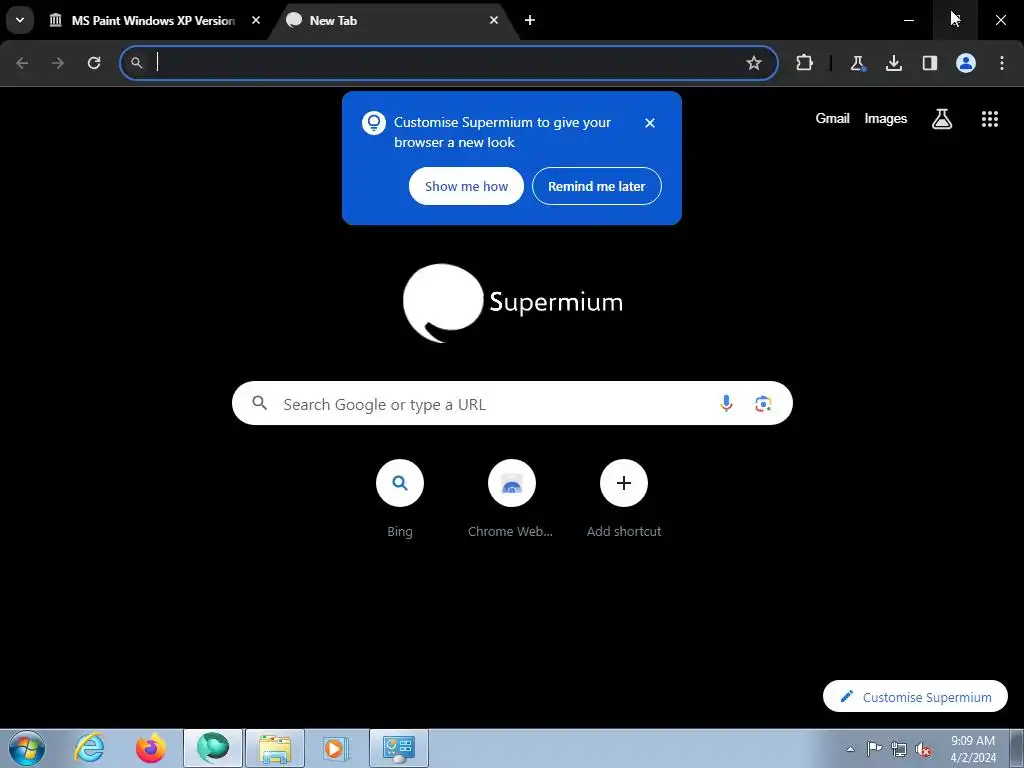Click the magnifier icon in the search box
The width and height of the screenshot is (1024, 768).
point(260,403)
